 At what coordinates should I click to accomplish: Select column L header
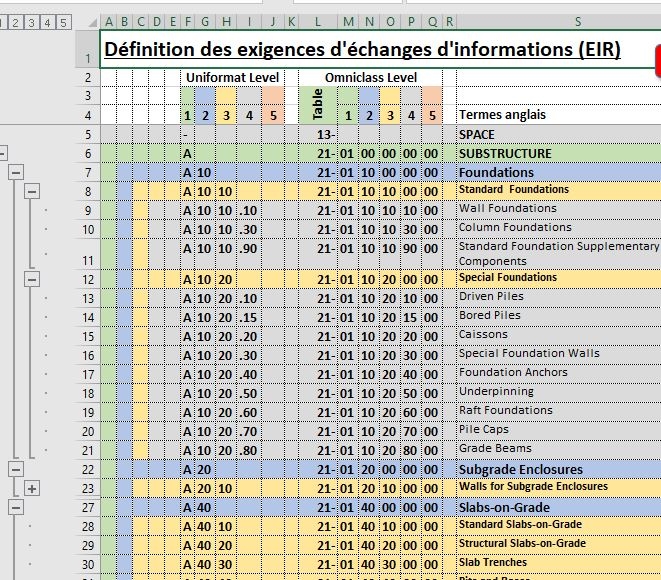click(317, 22)
